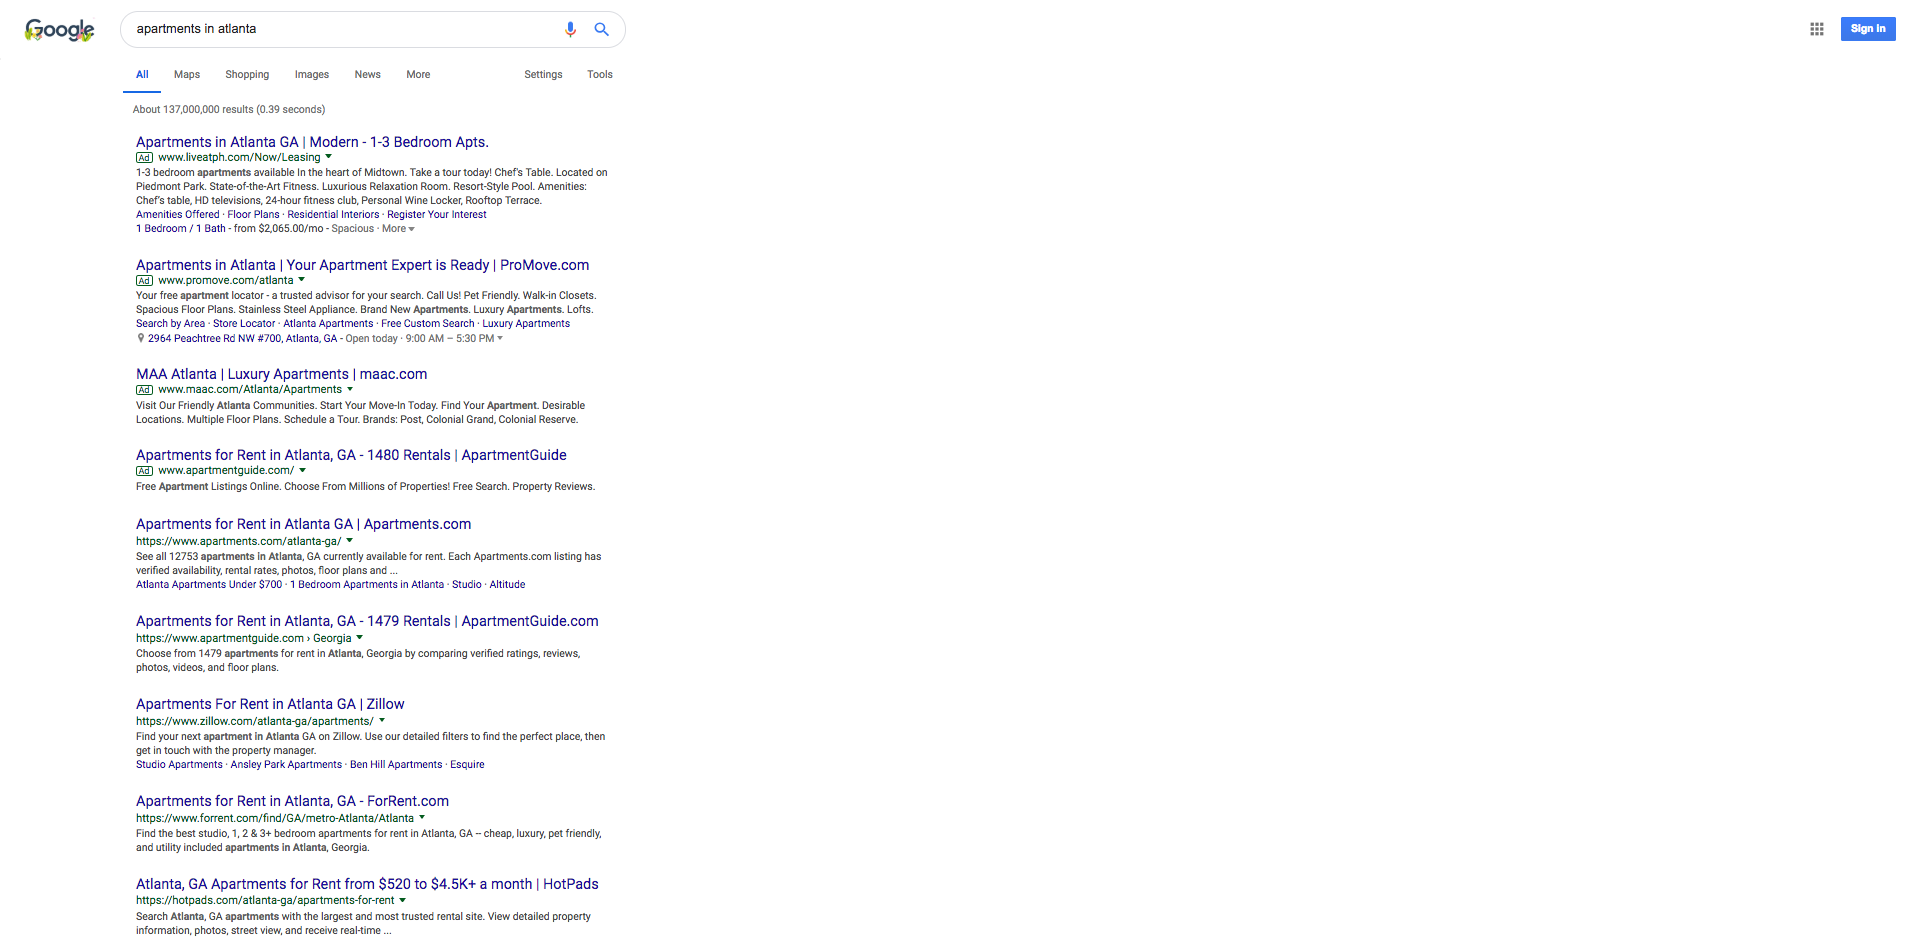Expand 'More' after Spacious in first ad
The height and width of the screenshot is (949, 1920).
[398, 229]
